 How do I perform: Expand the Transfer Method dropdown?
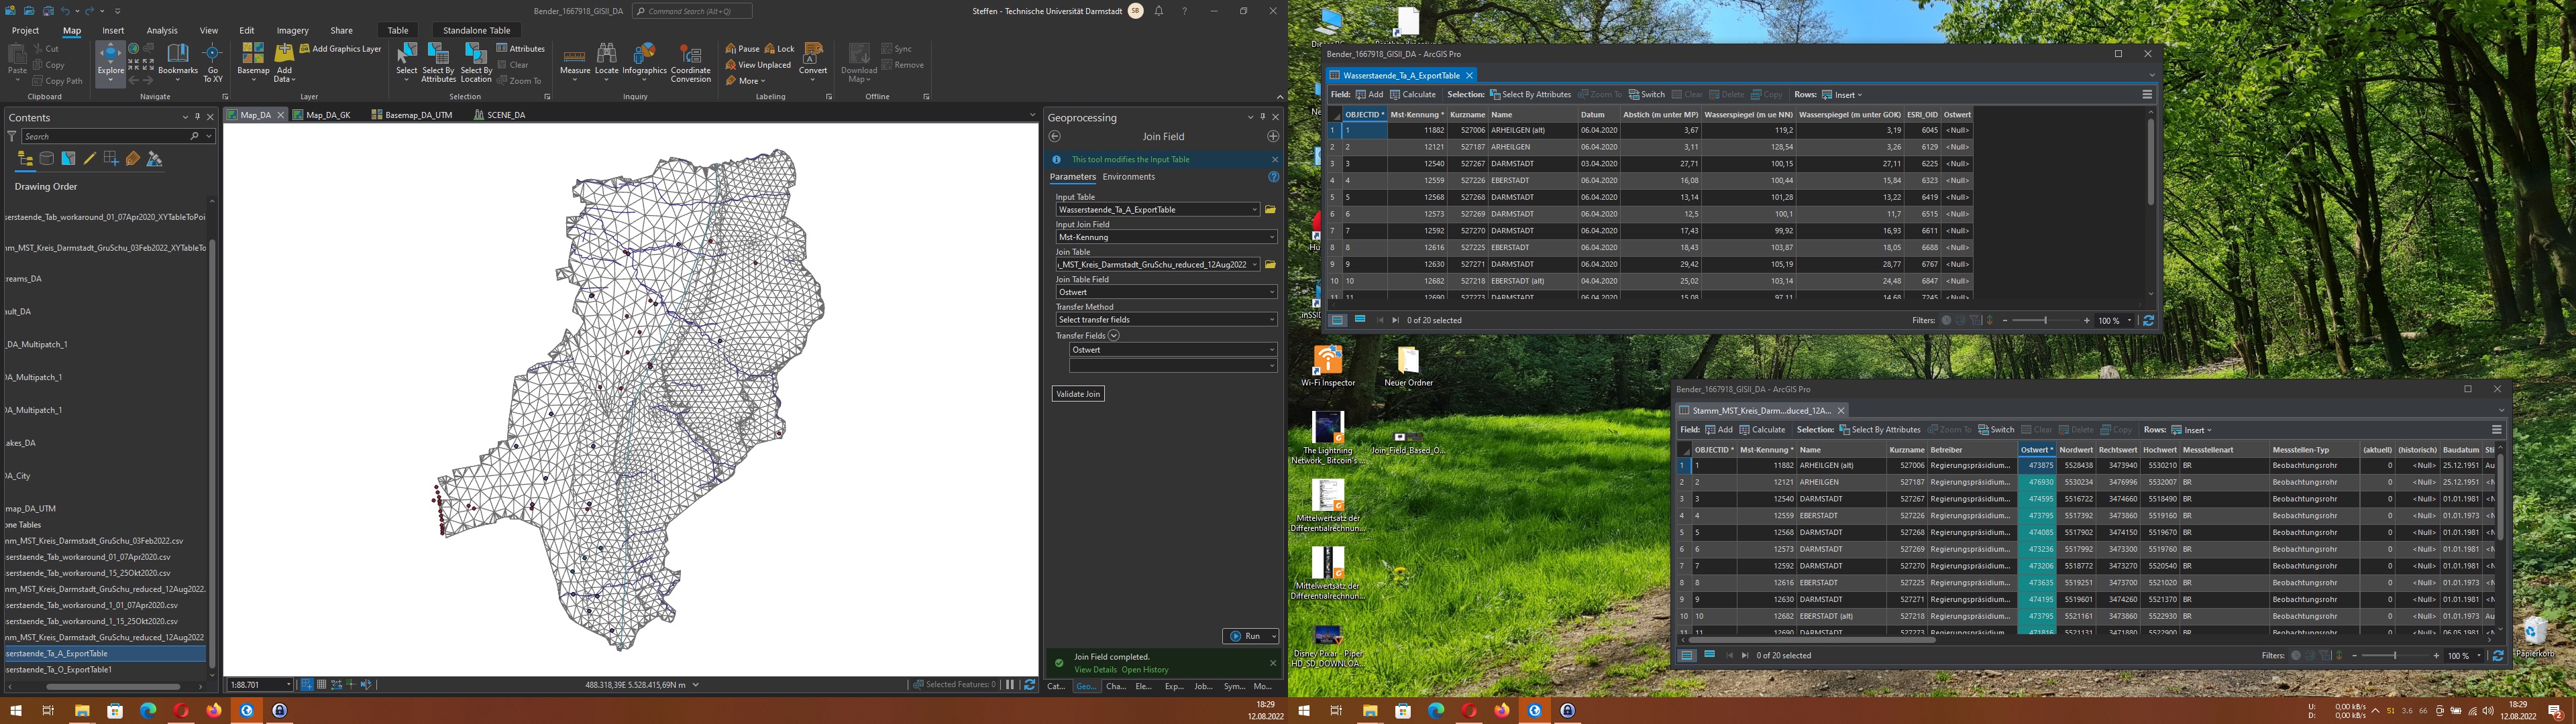(x=1271, y=320)
